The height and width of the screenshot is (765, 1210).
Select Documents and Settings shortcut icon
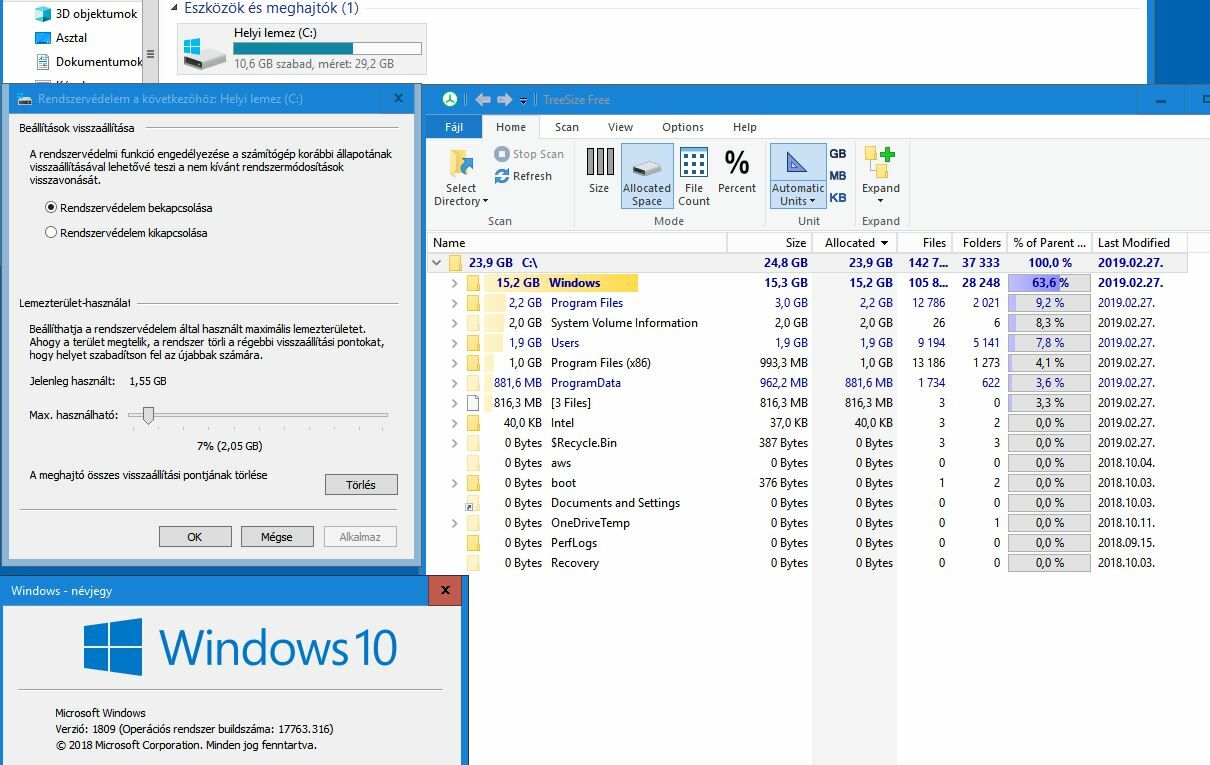[473, 503]
